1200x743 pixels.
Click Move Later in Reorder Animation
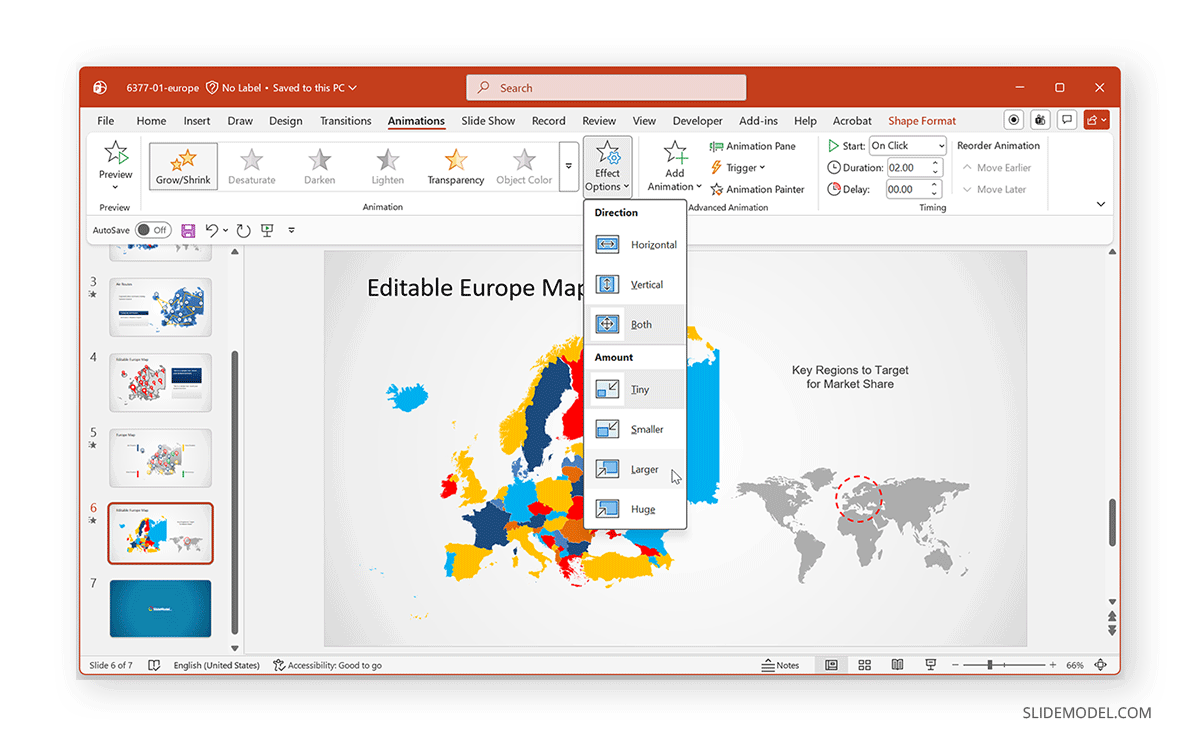coord(994,189)
